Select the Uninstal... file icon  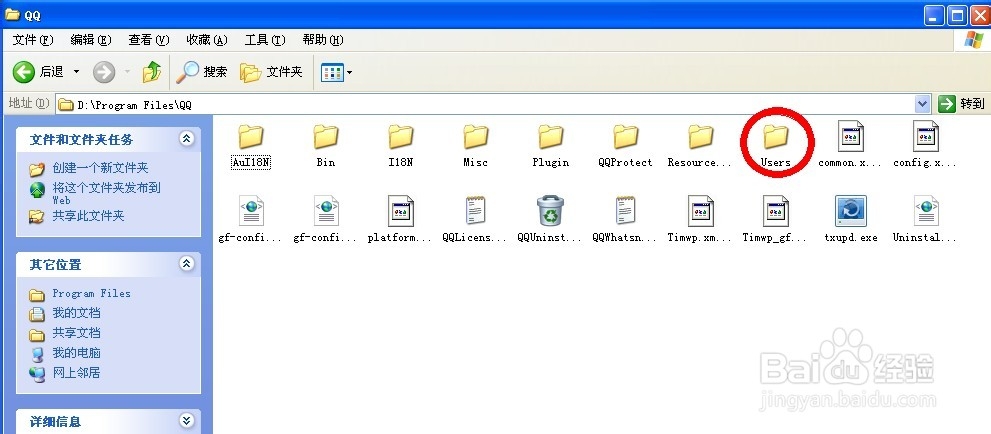coord(925,211)
